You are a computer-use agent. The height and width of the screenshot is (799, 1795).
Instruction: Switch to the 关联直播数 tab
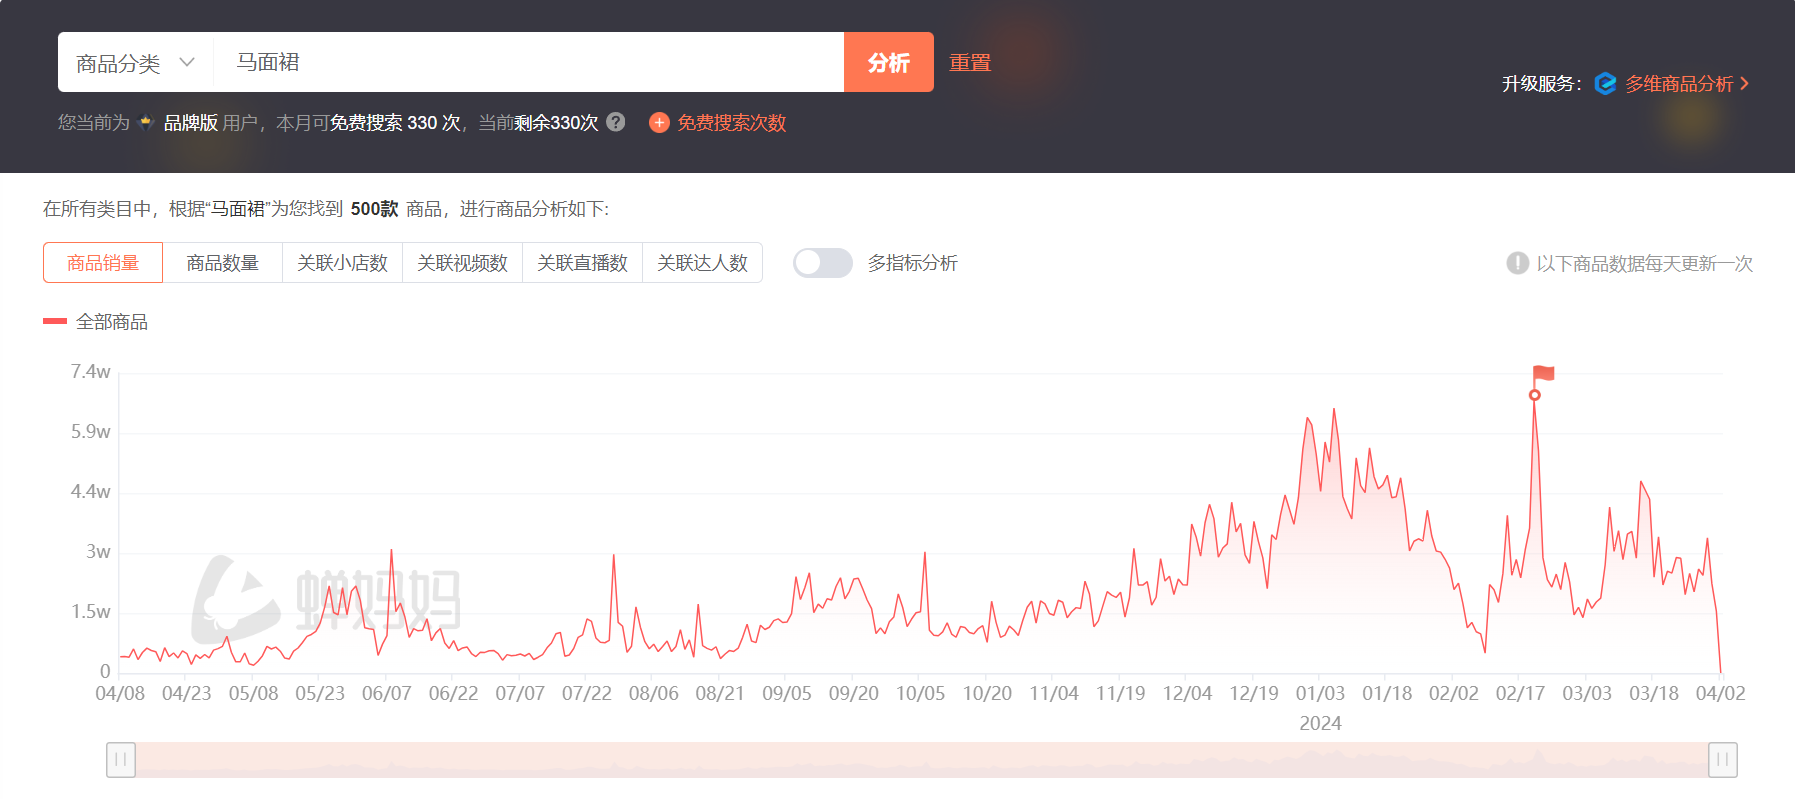(582, 263)
